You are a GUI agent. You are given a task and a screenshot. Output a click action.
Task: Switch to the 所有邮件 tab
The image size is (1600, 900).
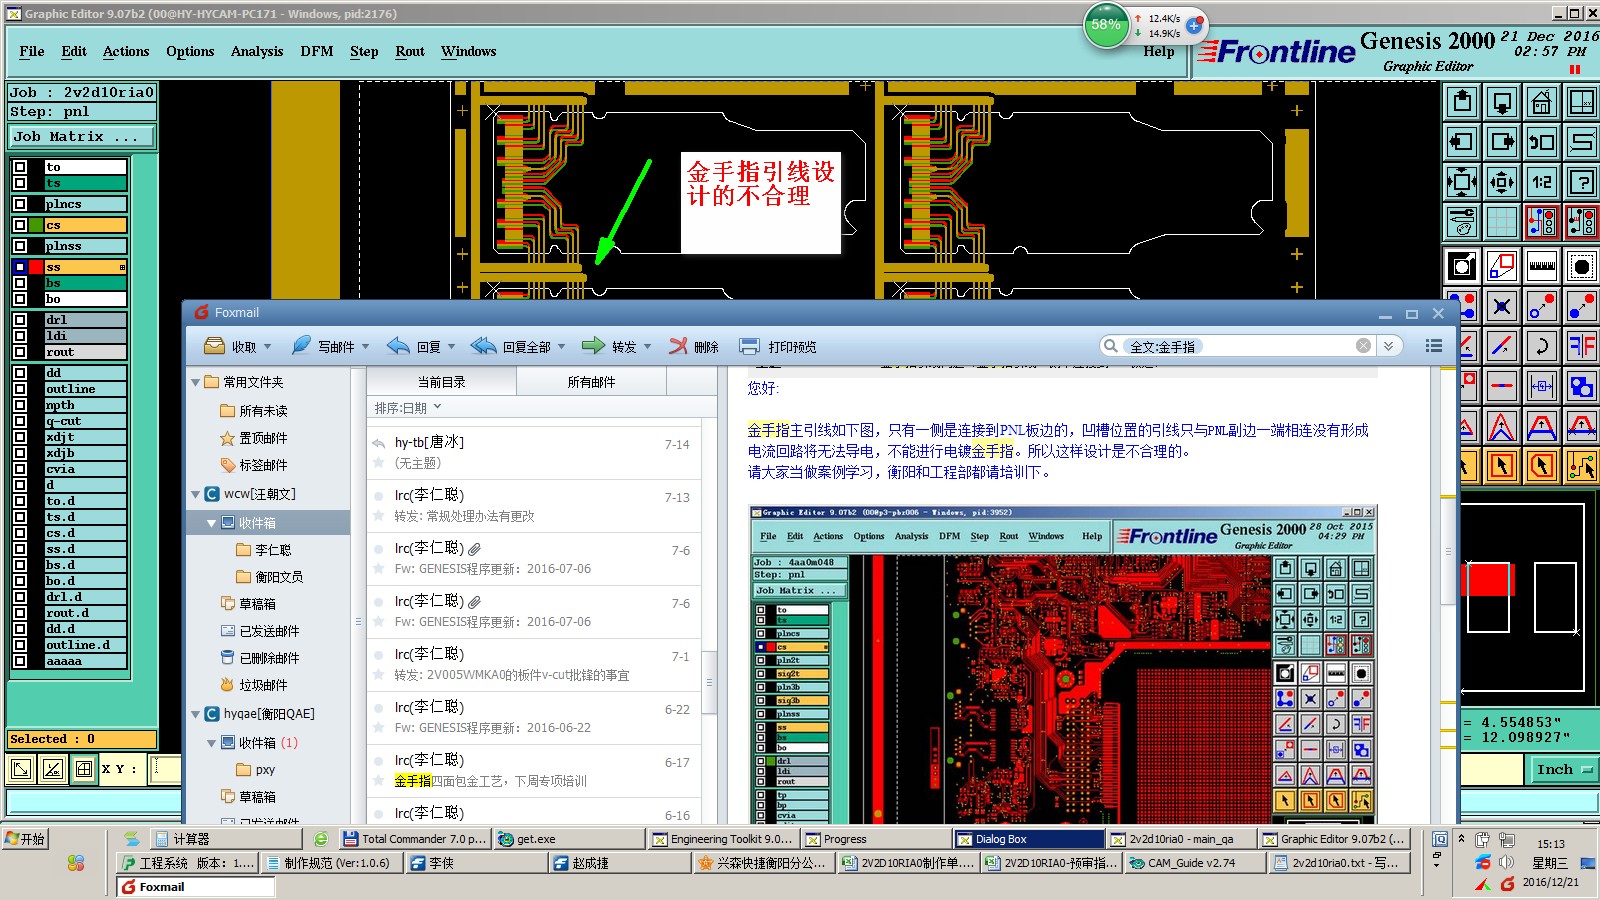point(591,382)
